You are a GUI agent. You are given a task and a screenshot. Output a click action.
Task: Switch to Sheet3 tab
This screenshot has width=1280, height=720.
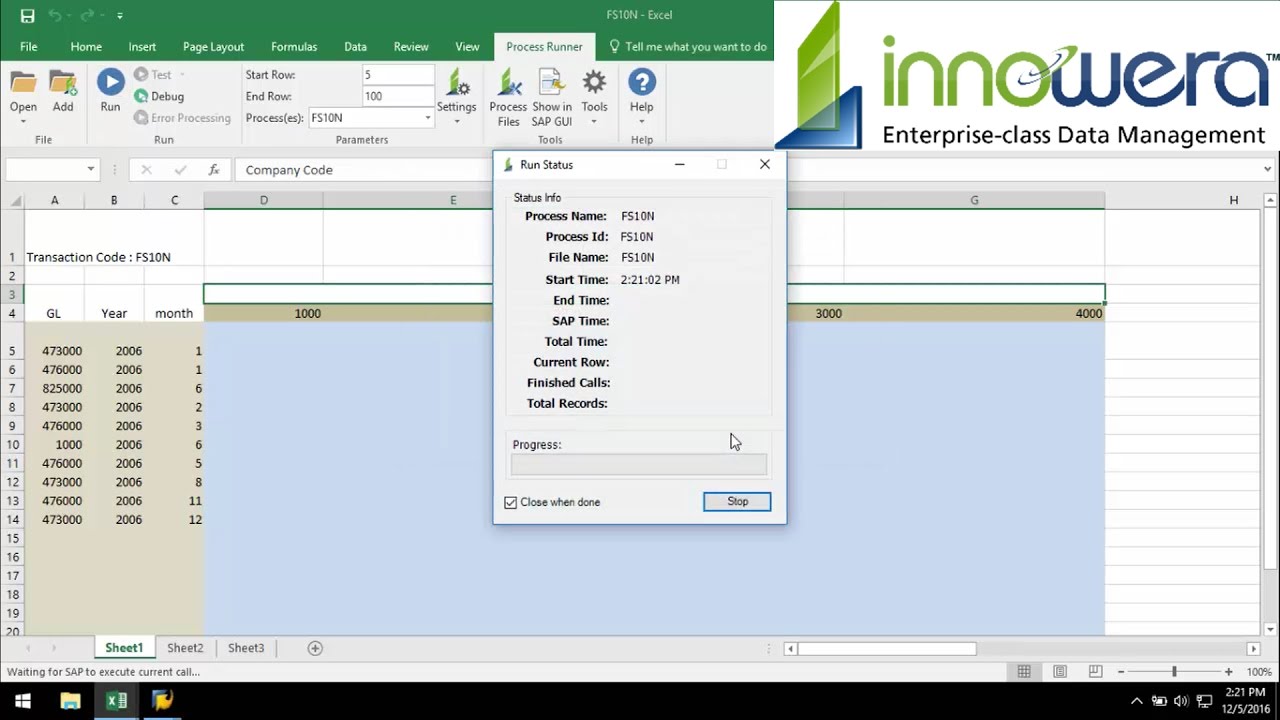[246, 648]
